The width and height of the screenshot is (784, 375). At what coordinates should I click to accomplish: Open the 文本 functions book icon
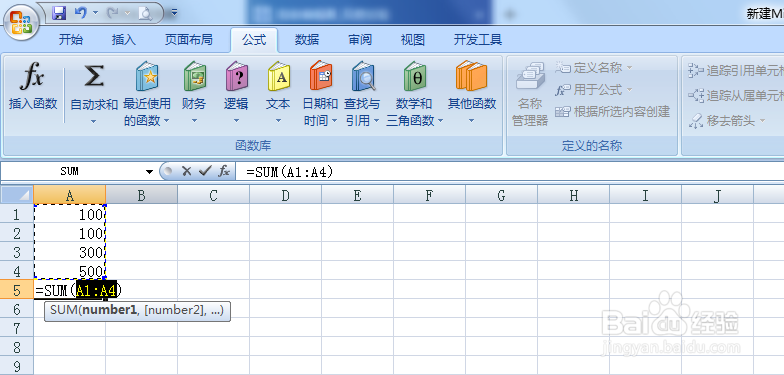coord(278,76)
